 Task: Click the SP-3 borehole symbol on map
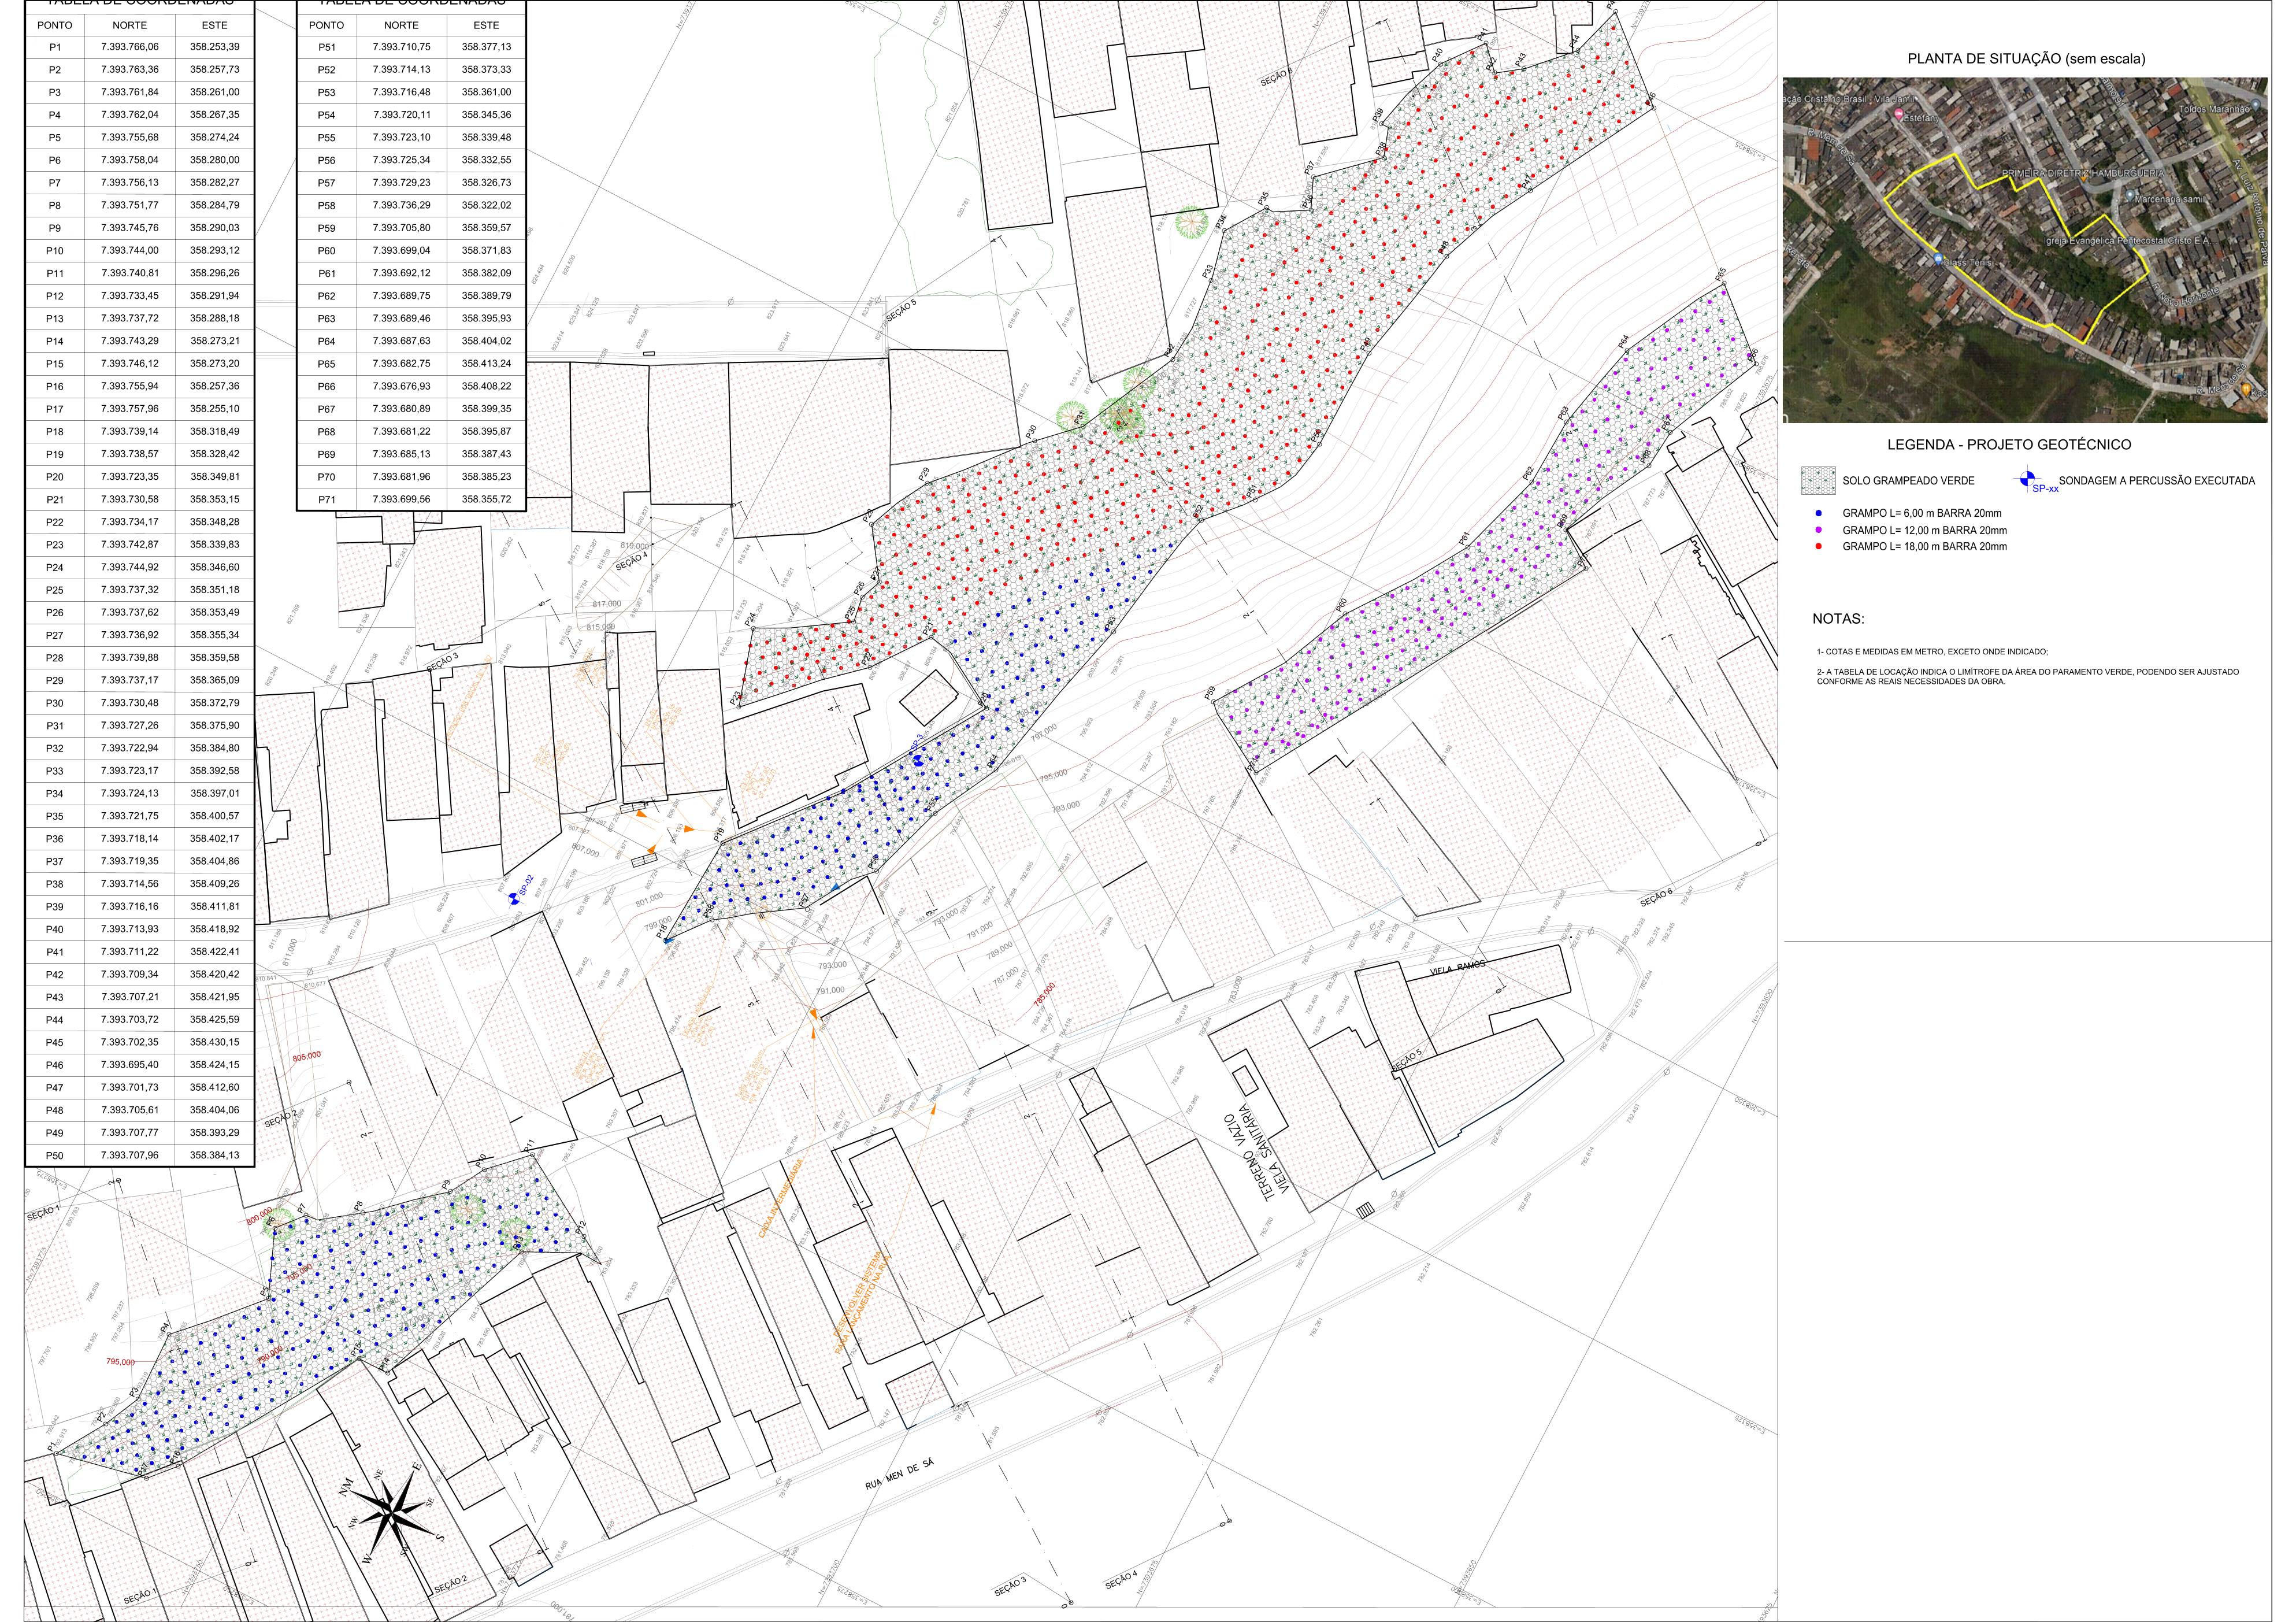[918, 760]
